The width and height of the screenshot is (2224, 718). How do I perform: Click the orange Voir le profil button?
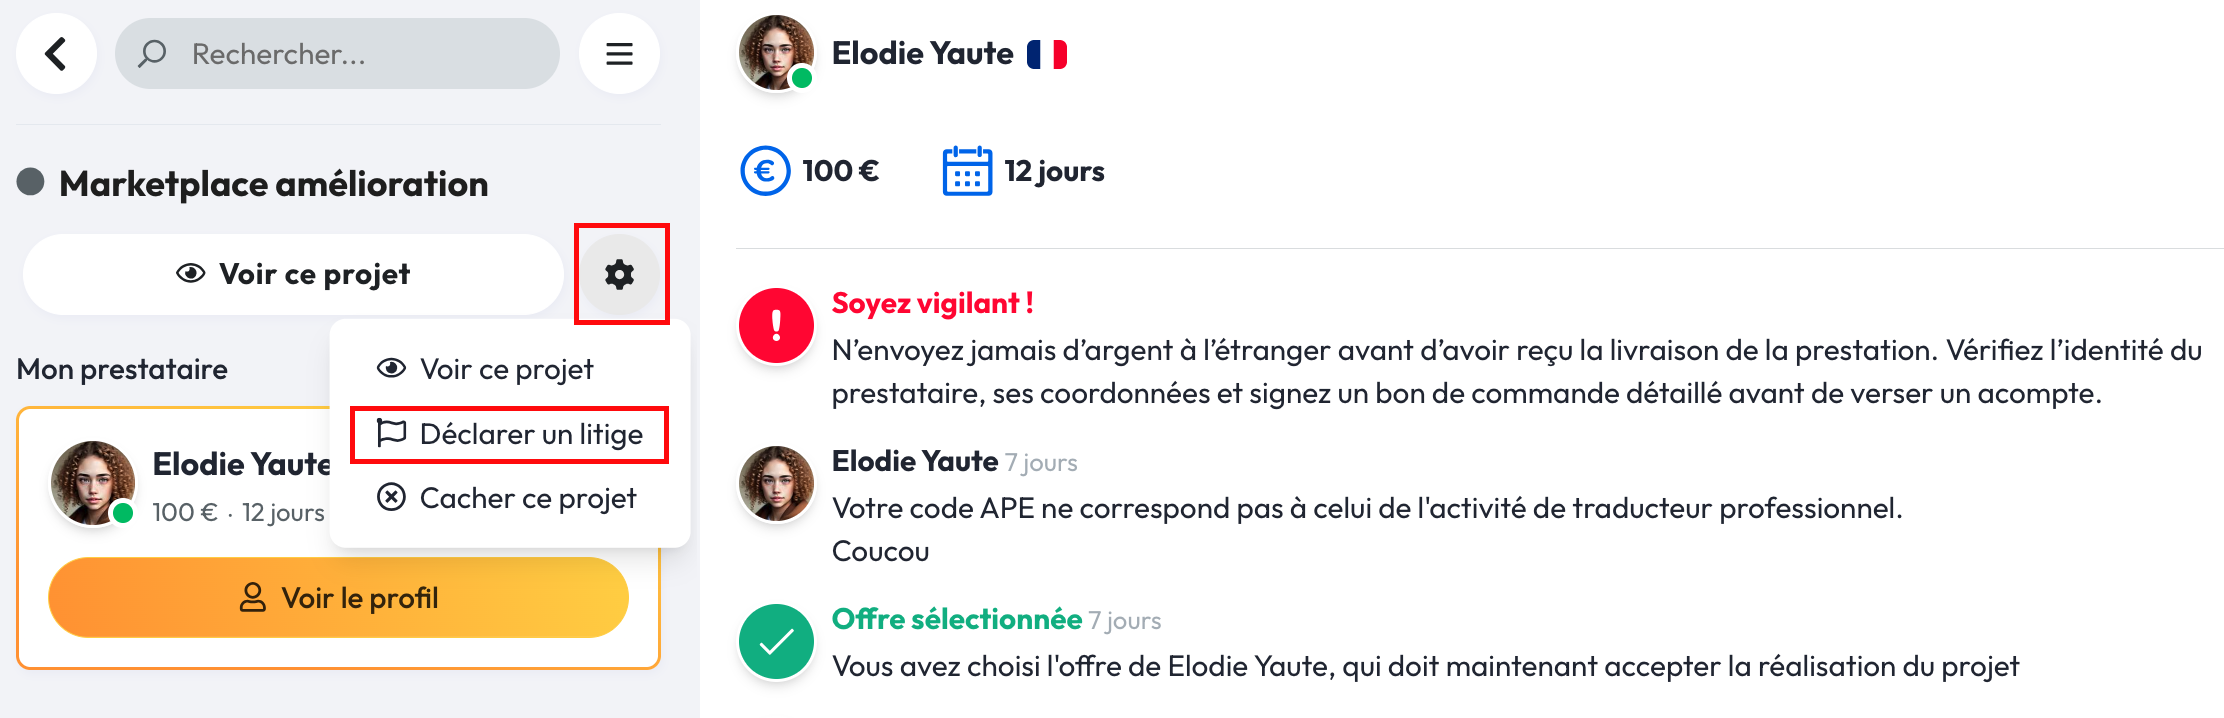(x=338, y=598)
